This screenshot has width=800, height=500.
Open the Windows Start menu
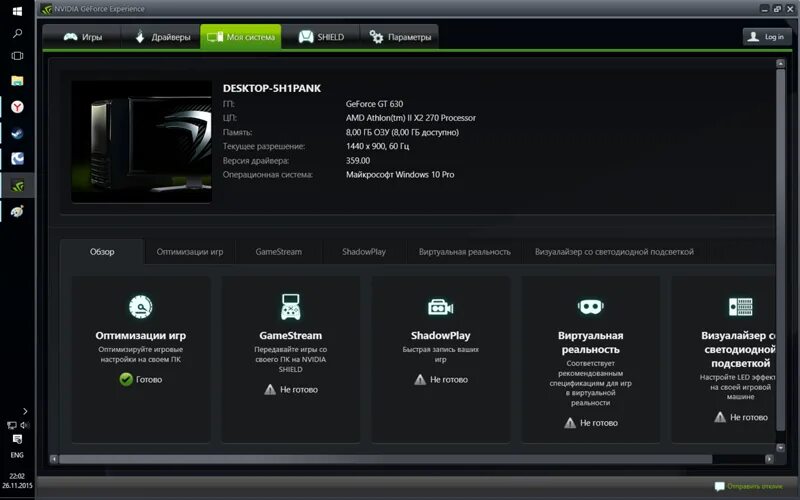pos(17,11)
